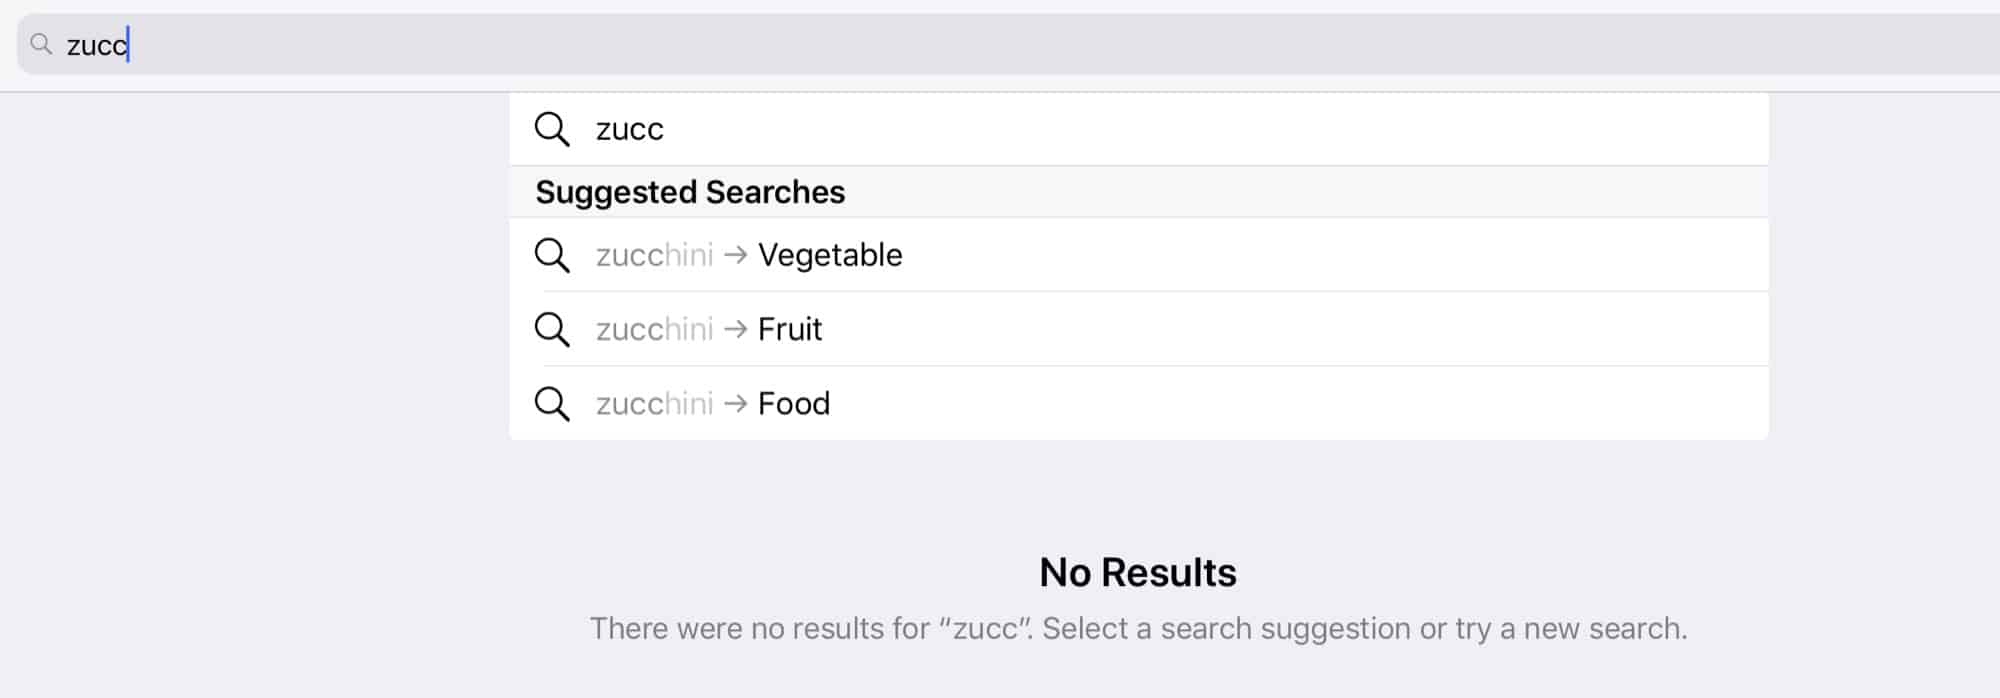Click the magnifier icon on the Fruit suggestion row
This screenshot has height=698, width=2000.
tap(552, 329)
